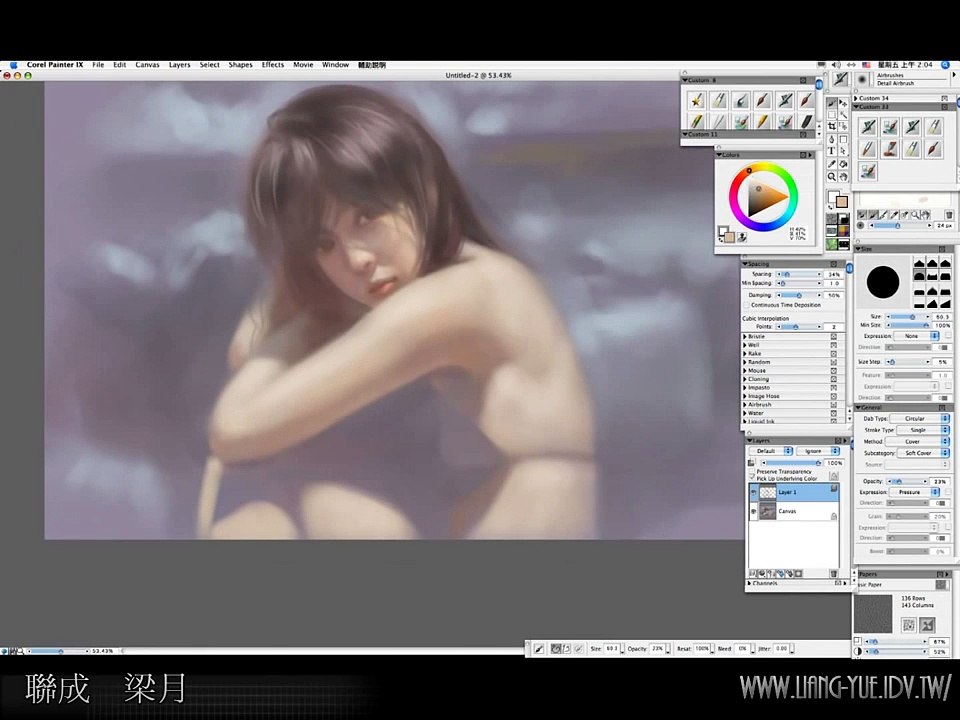Toggle Pick Up Underlying Color checkbox
The height and width of the screenshot is (720, 960).
[752, 477]
